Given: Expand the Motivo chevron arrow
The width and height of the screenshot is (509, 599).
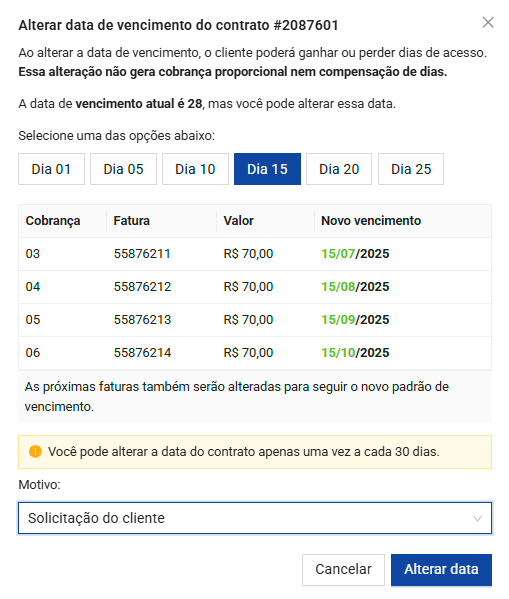Looking at the screenshot, I should (477, 518).
